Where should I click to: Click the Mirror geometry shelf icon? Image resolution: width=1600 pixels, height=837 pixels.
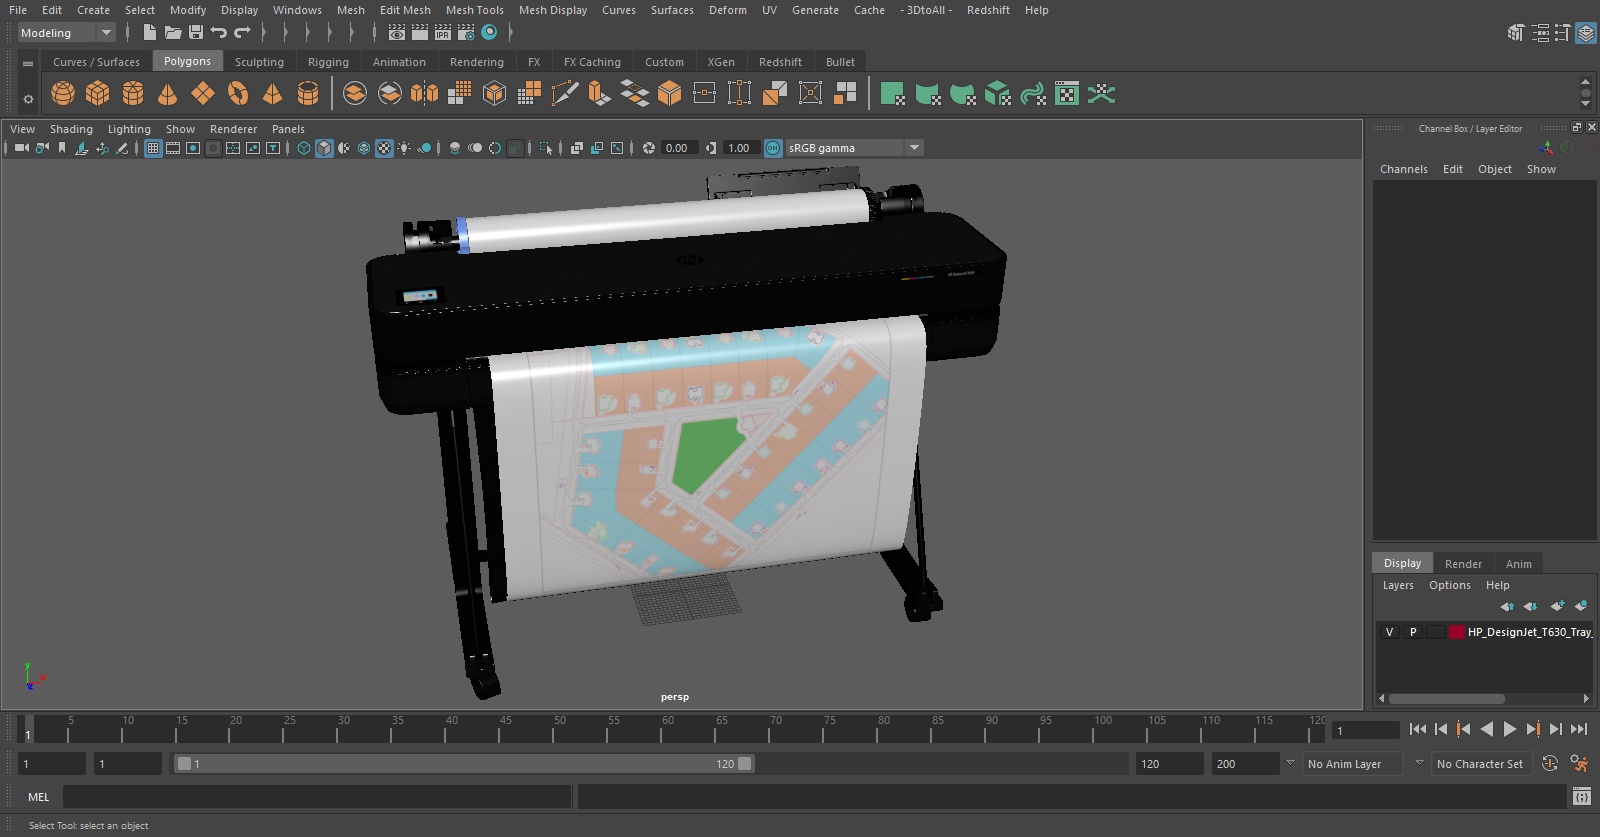point(425,94)
